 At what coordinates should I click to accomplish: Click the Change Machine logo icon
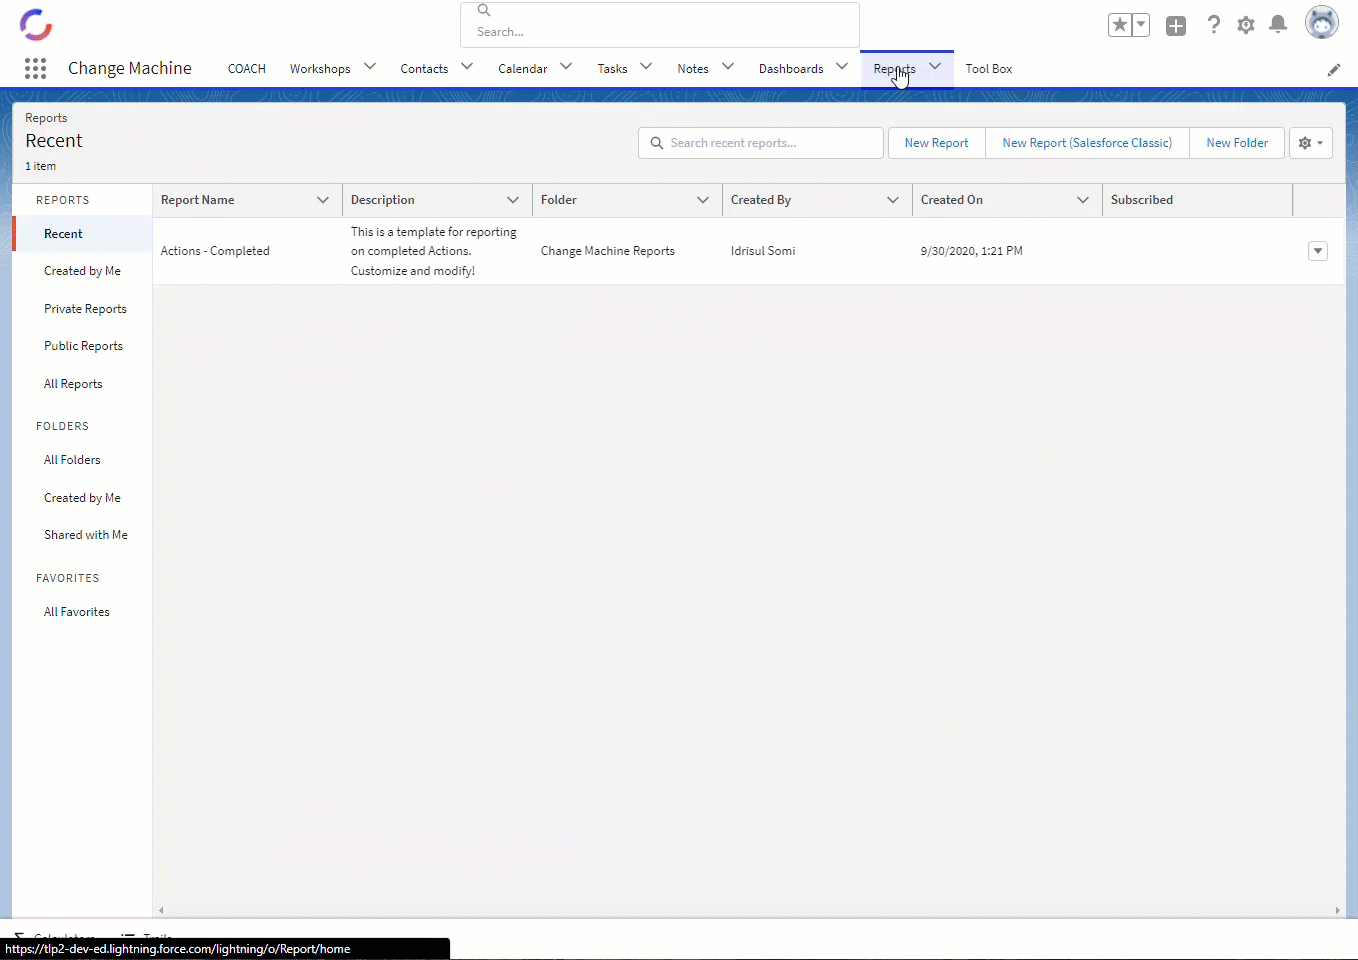point(36,24)
